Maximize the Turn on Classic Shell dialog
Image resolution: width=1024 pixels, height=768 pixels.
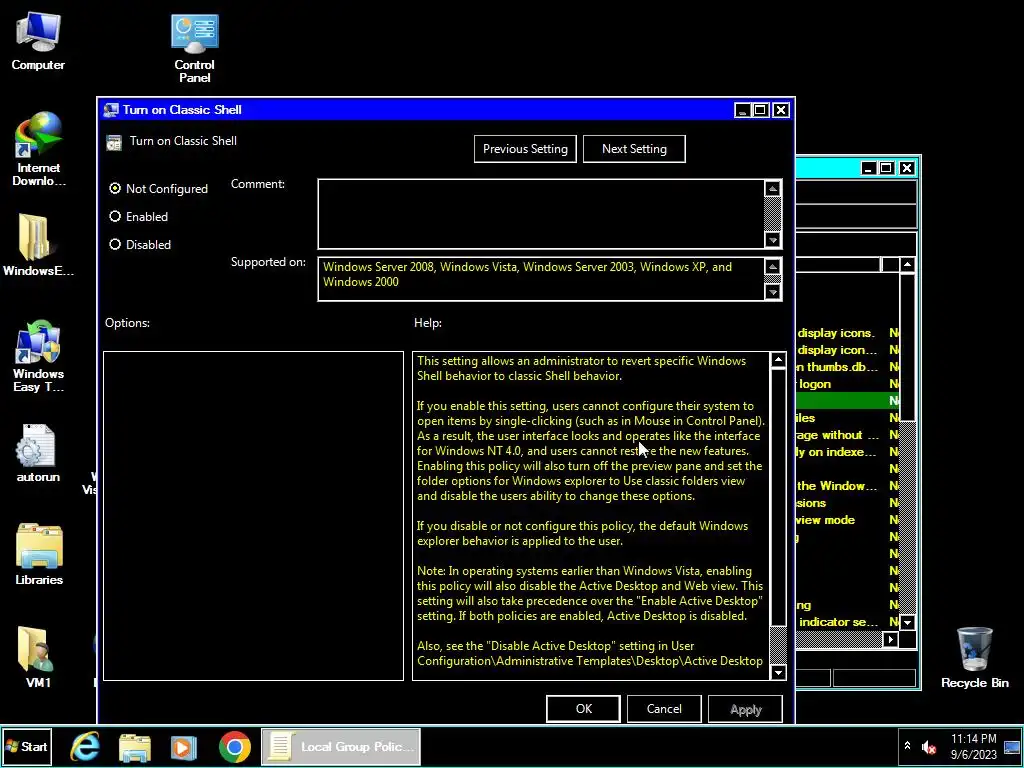(x=760, y=110)
